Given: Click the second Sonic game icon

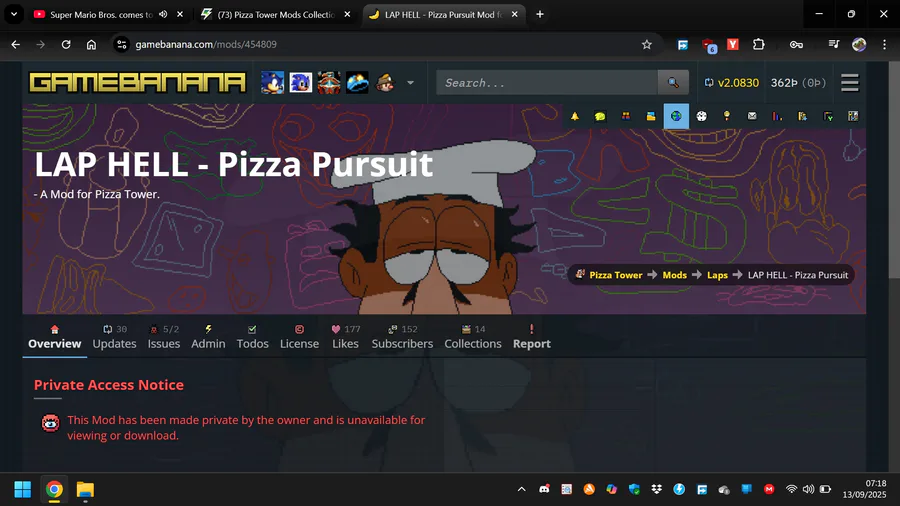Looking at the screenshot, I should (300, 83).
